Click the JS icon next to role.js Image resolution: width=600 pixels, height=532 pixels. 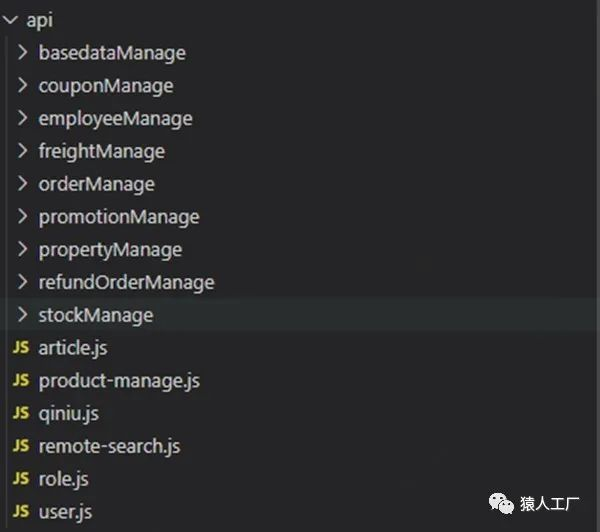(x=21, y=479)
